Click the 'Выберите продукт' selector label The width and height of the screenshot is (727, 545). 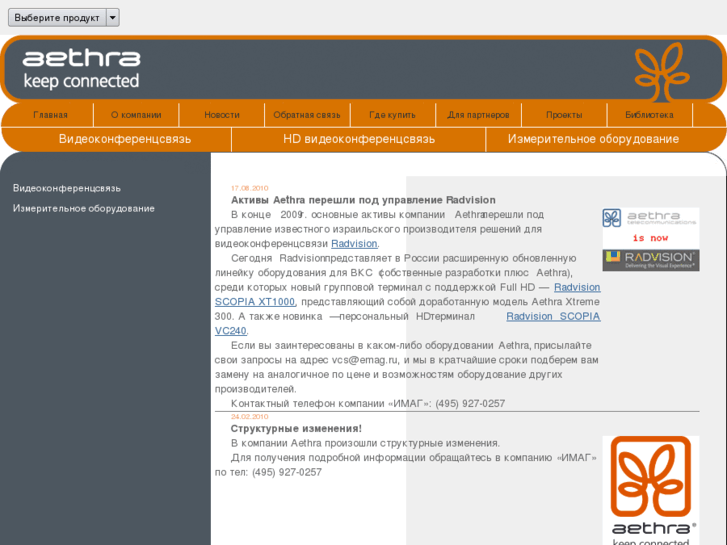(57, 18)
